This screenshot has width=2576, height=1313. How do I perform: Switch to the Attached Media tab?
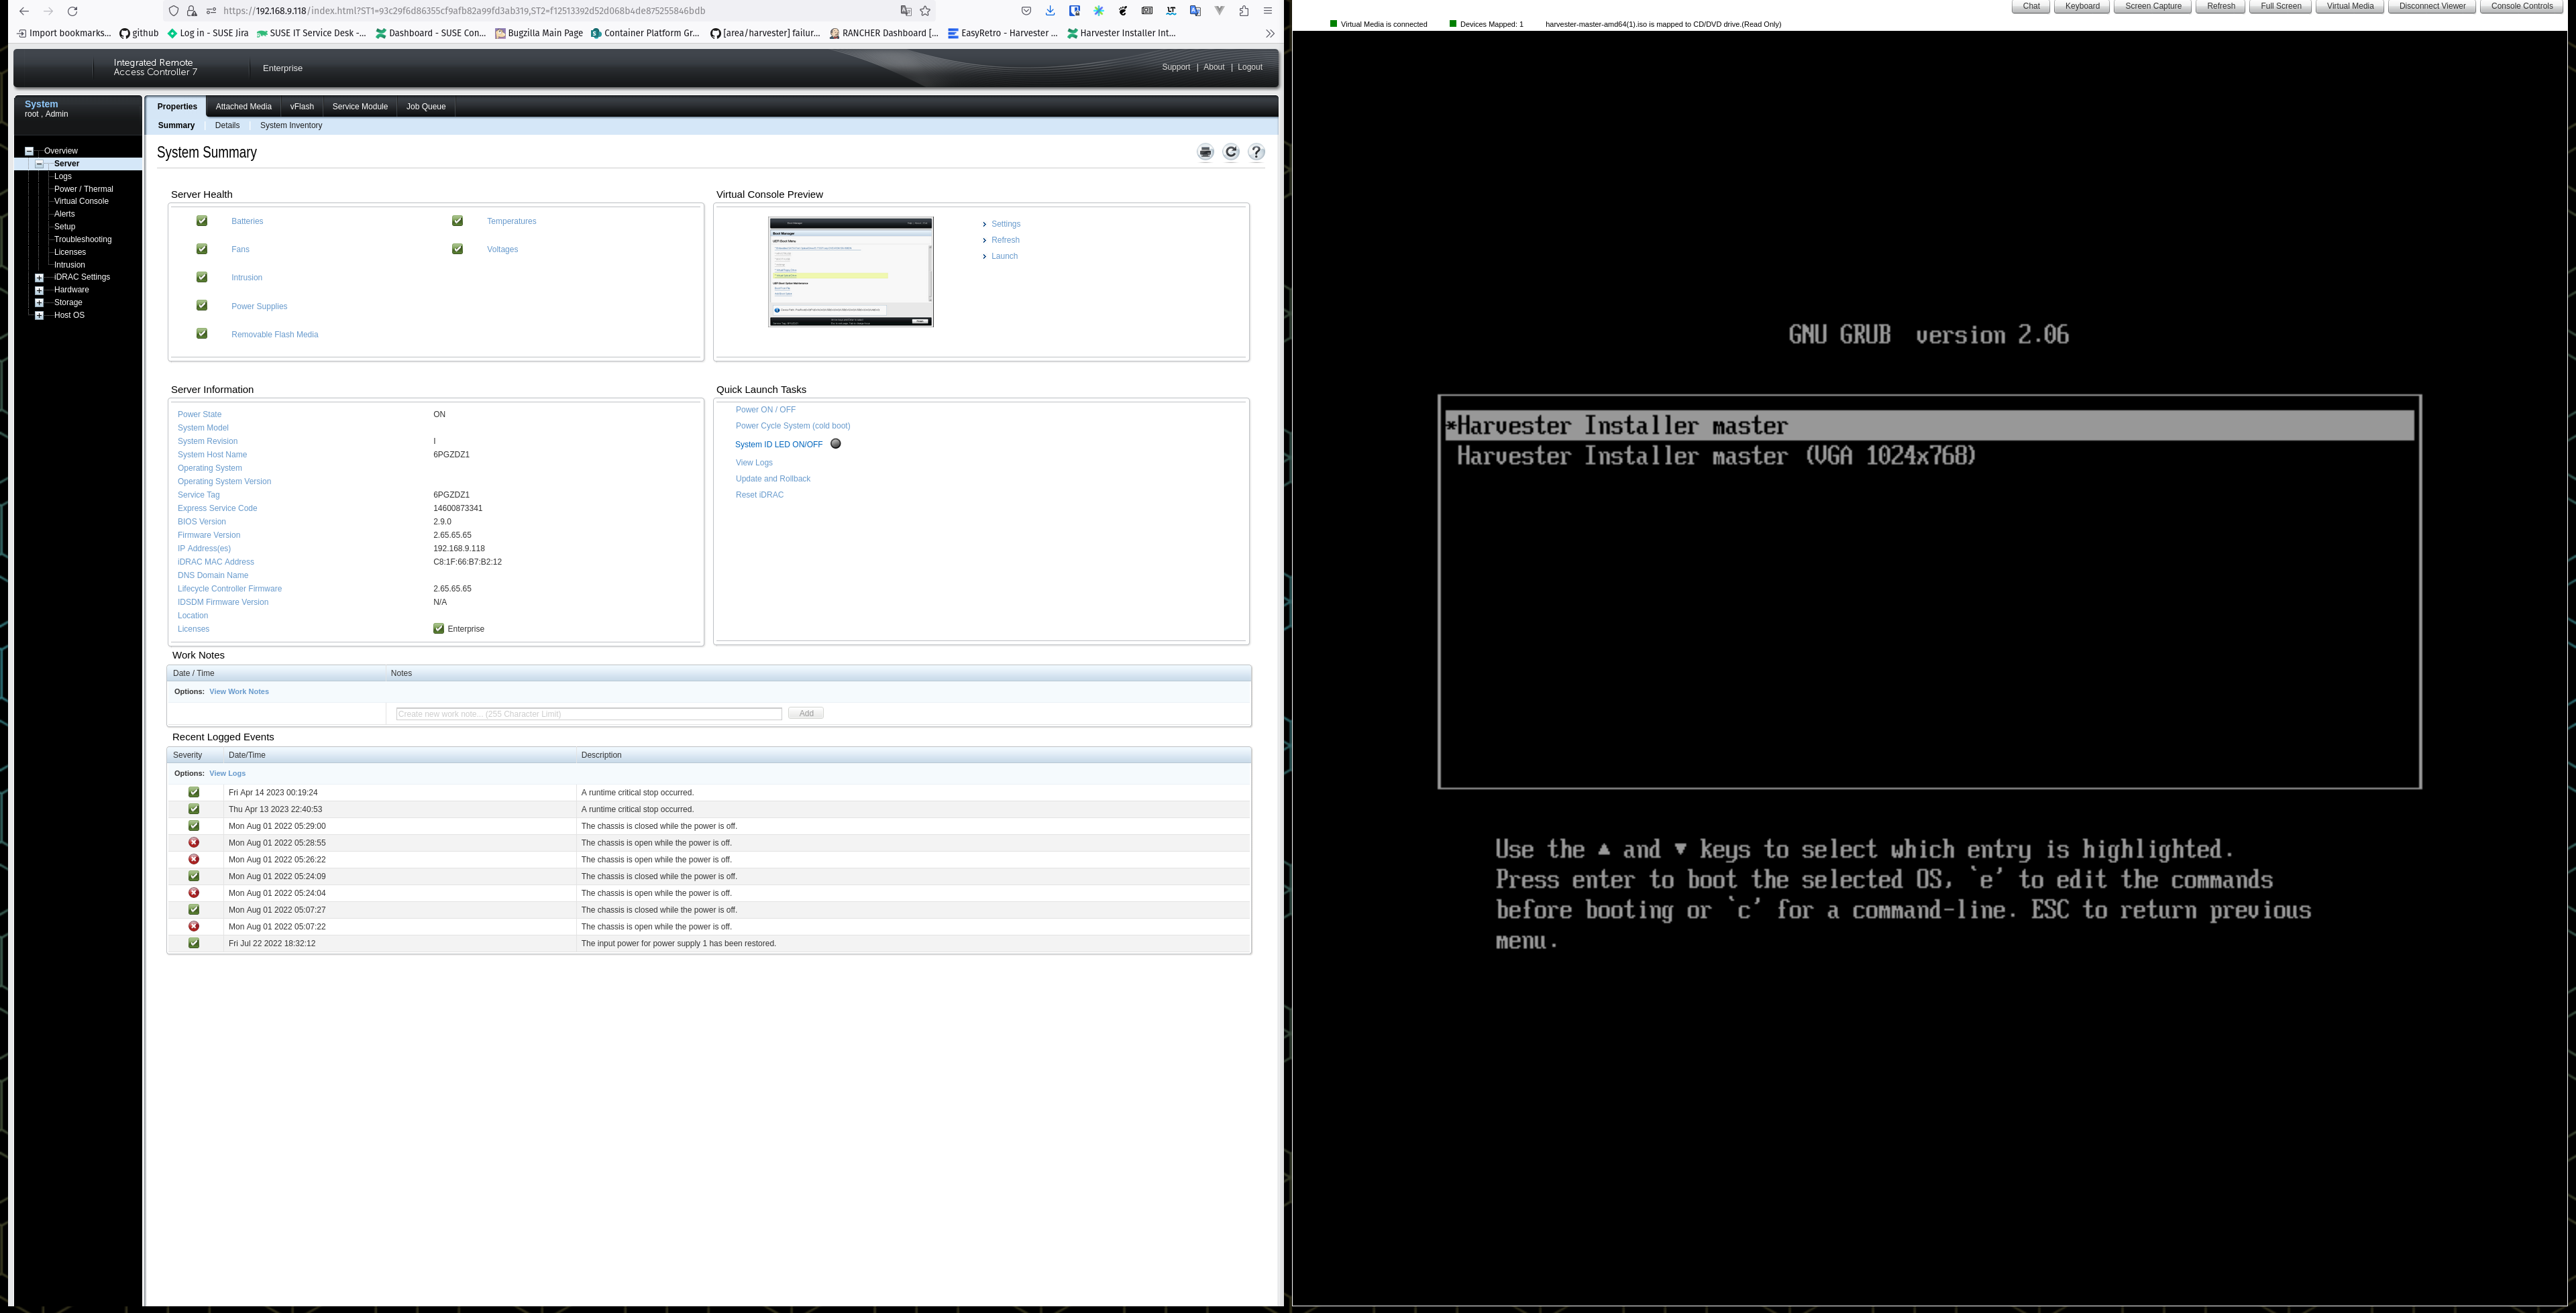point(243,106)
